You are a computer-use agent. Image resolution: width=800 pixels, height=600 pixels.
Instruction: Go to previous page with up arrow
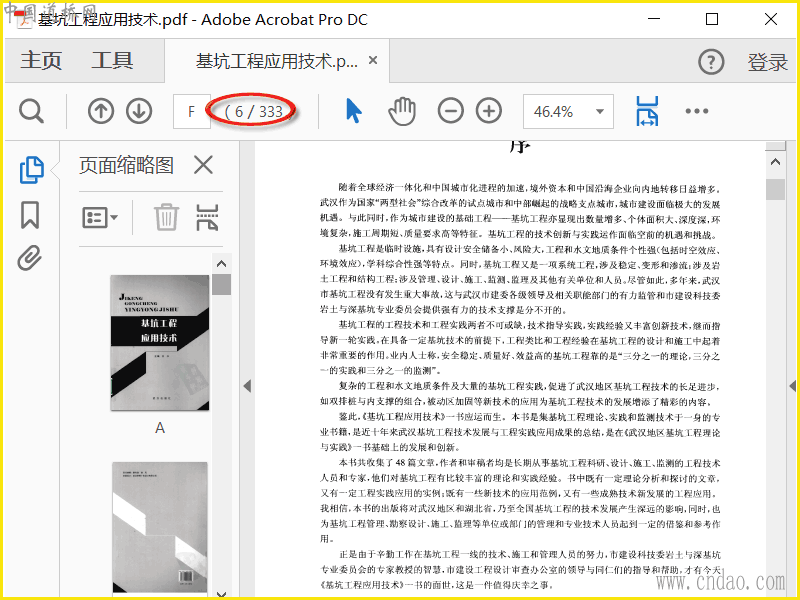tap(101, 111)
